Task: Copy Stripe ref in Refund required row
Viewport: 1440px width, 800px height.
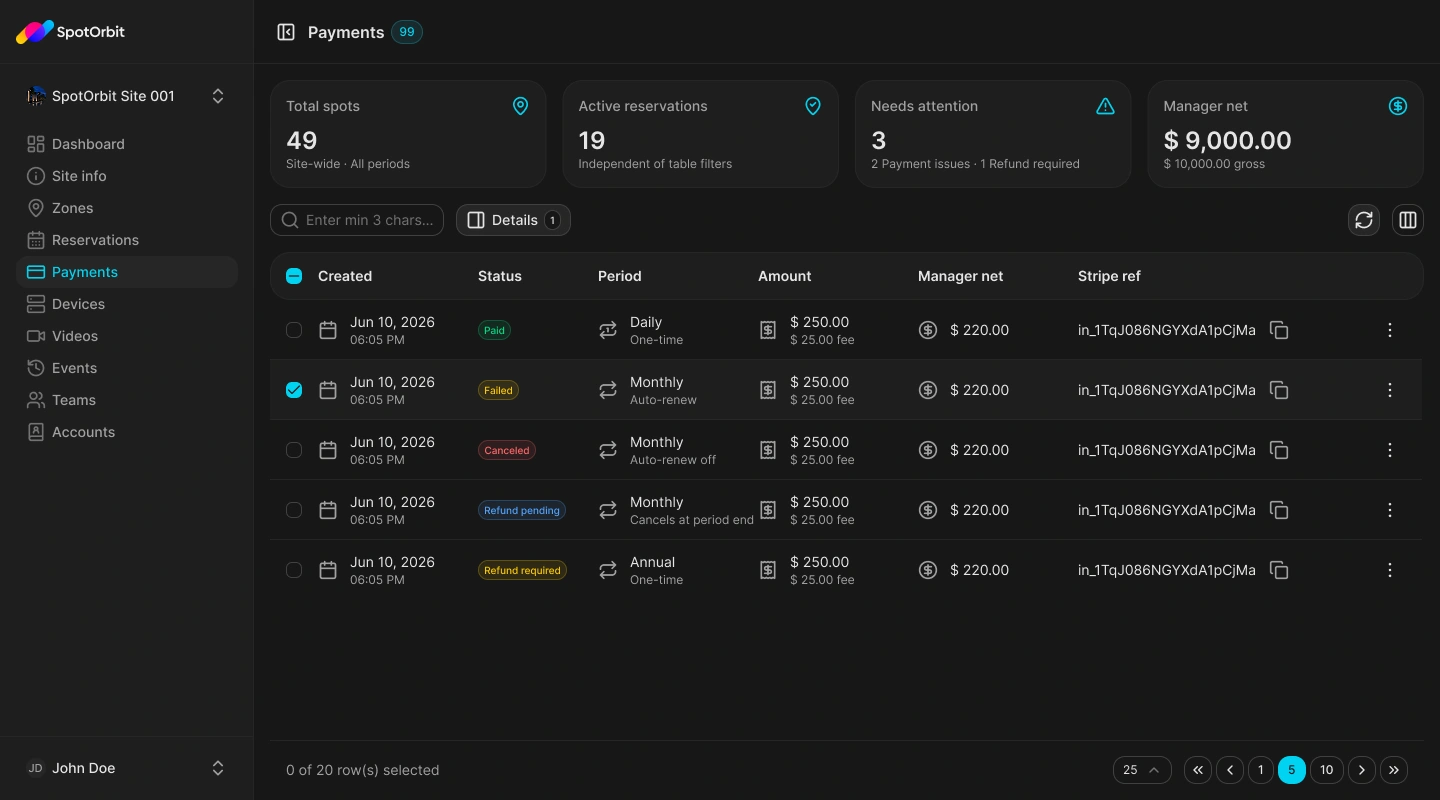Action: pos(1279,570)
